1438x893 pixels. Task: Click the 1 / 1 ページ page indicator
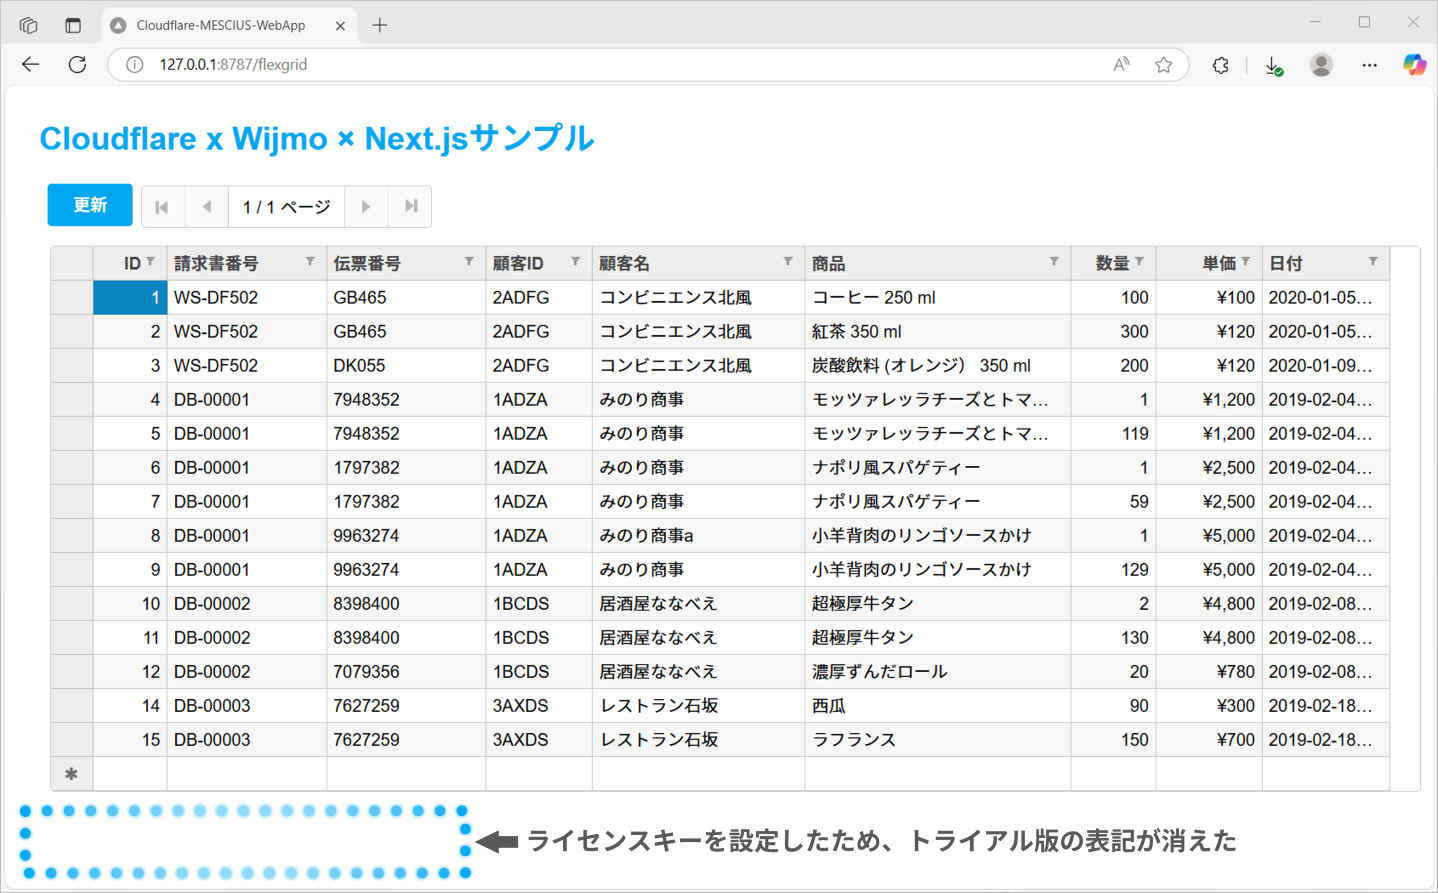287,207
